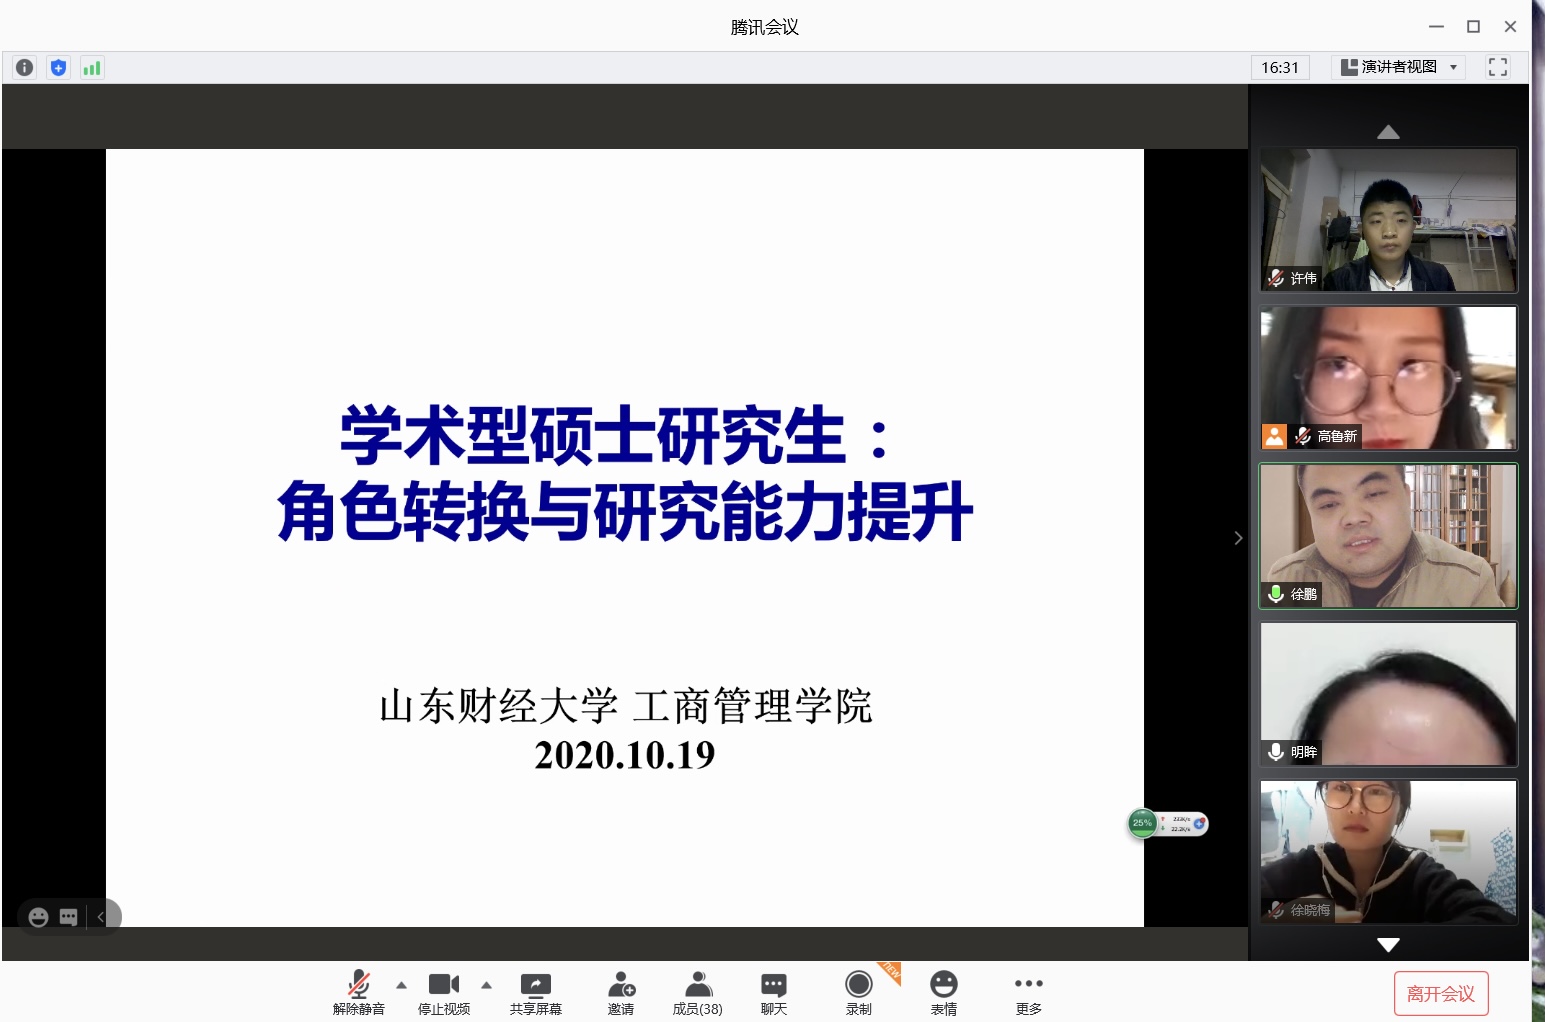The image size is (1545, 1022).
Task: Click the Leave Meeting (离开会议) button
Action: (1440, 993)
